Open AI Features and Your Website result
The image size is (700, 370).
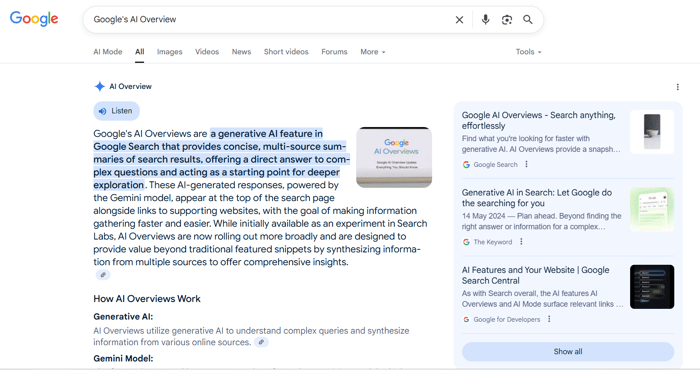535,275
